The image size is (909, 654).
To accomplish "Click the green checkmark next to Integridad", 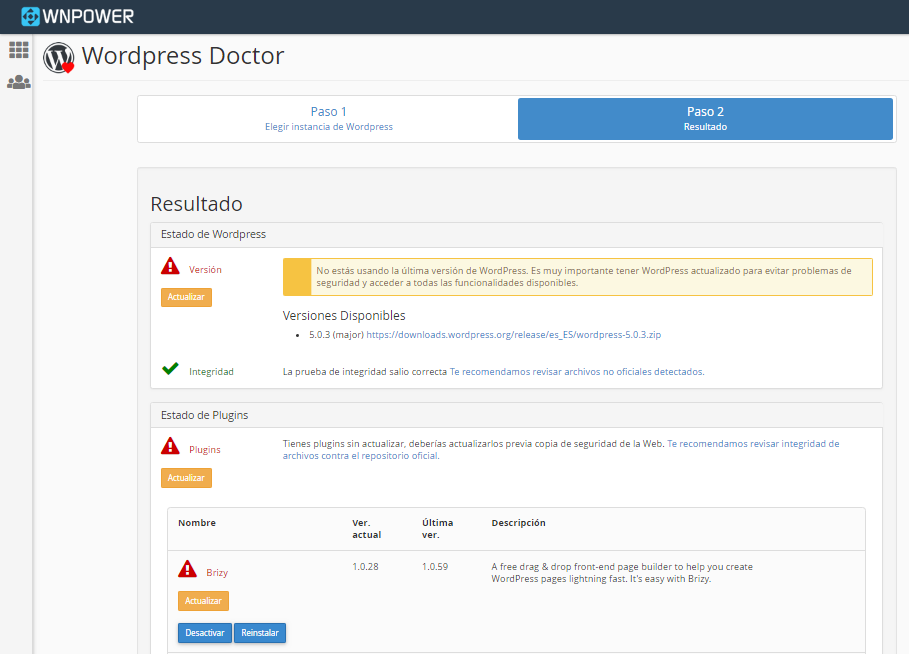I will [170, 369].
